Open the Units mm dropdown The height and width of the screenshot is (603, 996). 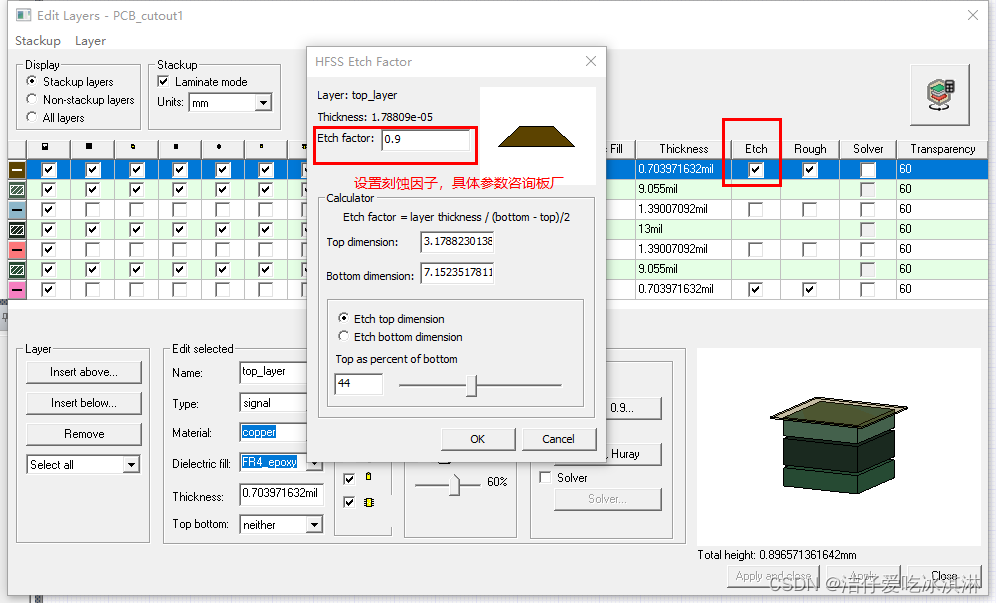click(x=263, y=102)
